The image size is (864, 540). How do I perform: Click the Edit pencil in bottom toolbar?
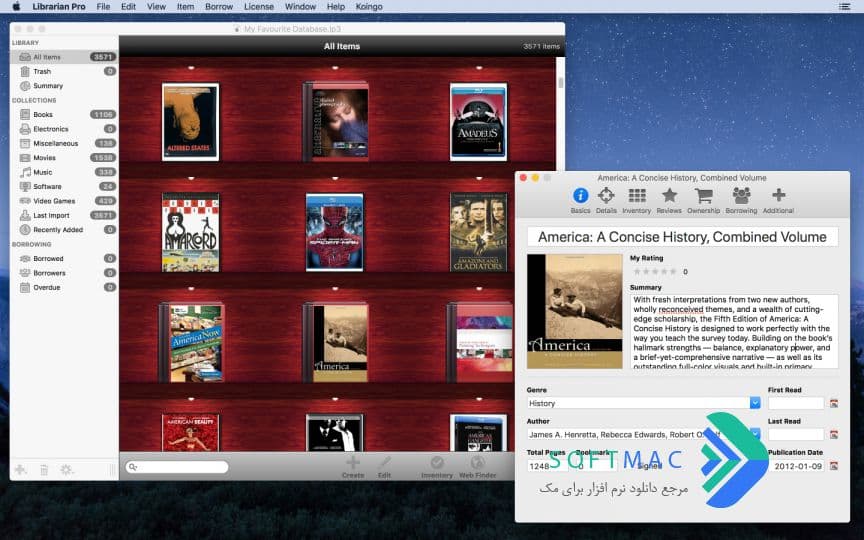pos(384,467)
